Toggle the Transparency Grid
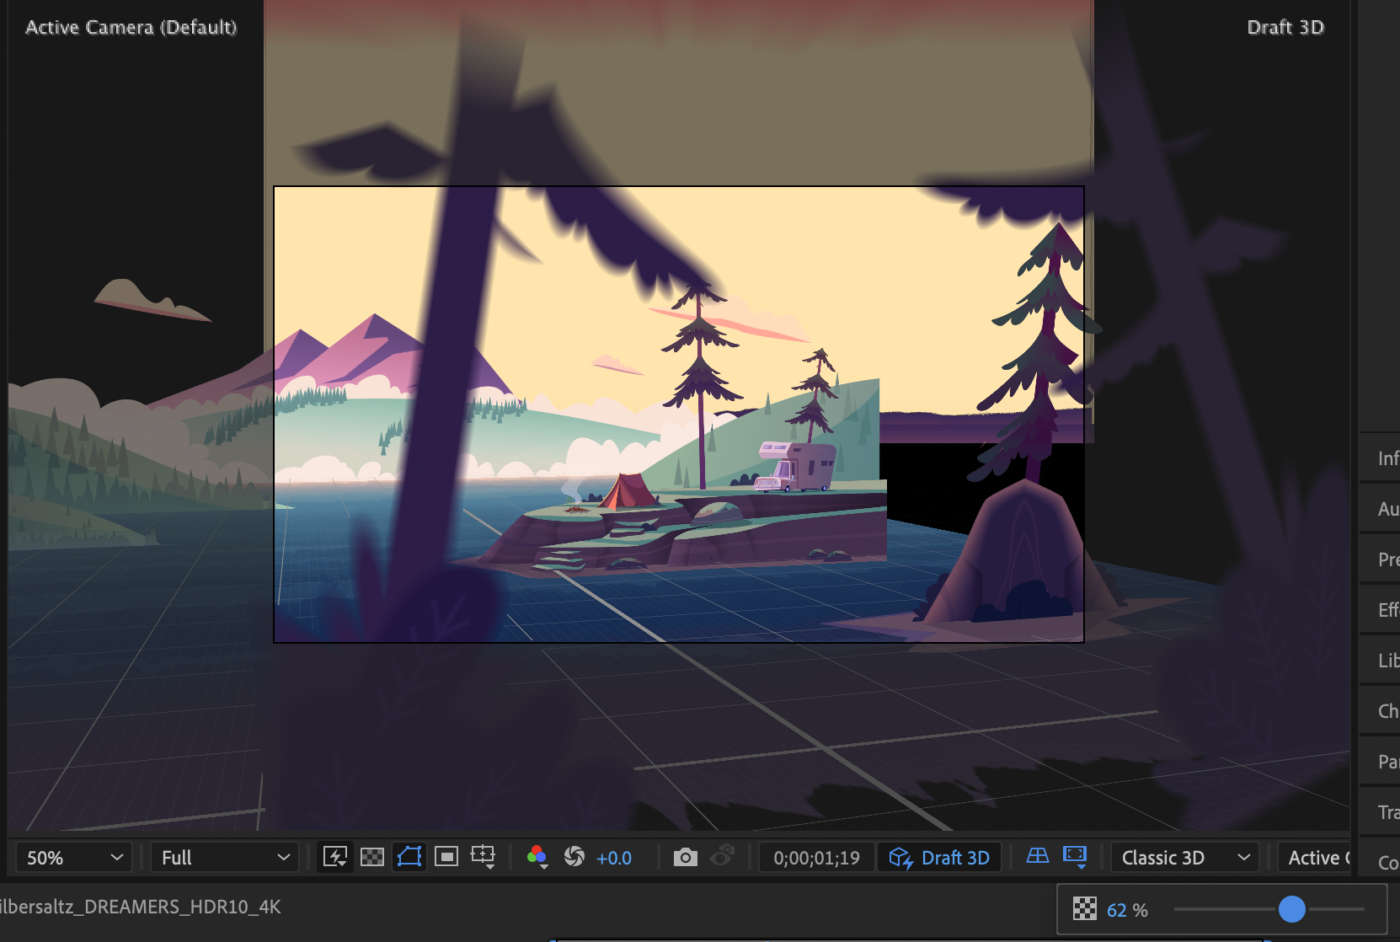The image size is (1400, 942). (x=372, y=857)
